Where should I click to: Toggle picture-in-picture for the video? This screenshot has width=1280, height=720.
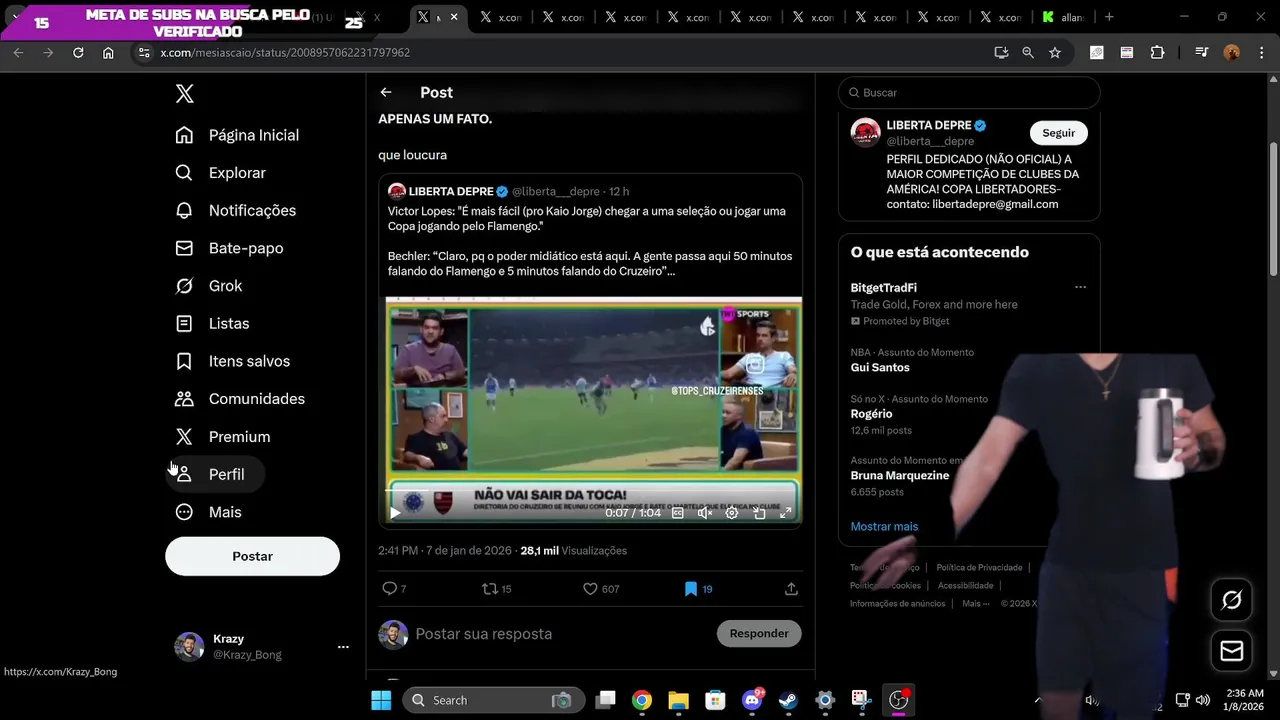pos(759,513)
